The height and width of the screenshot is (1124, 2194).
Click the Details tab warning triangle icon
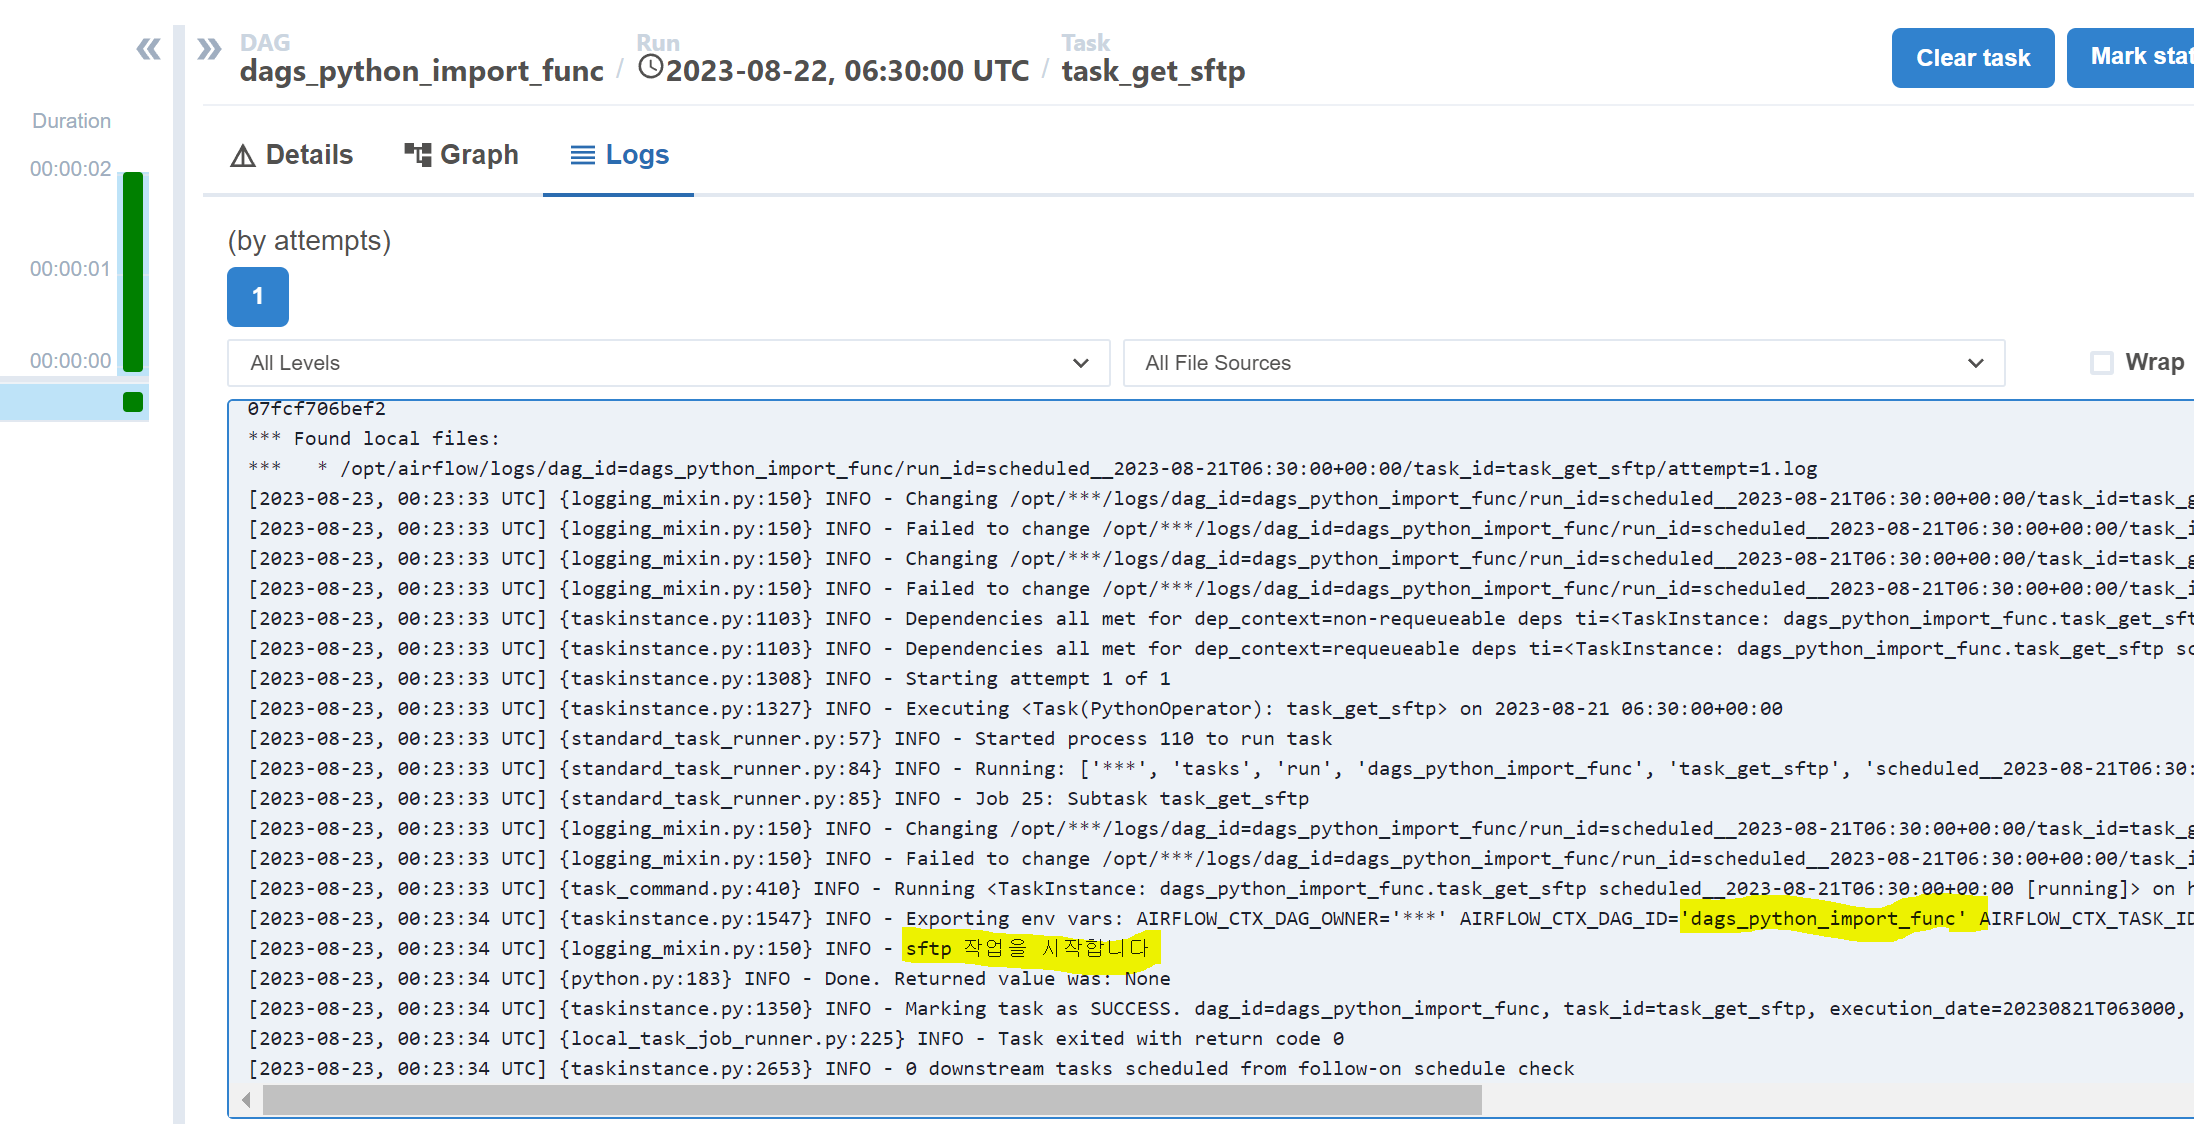pos(242,156)
